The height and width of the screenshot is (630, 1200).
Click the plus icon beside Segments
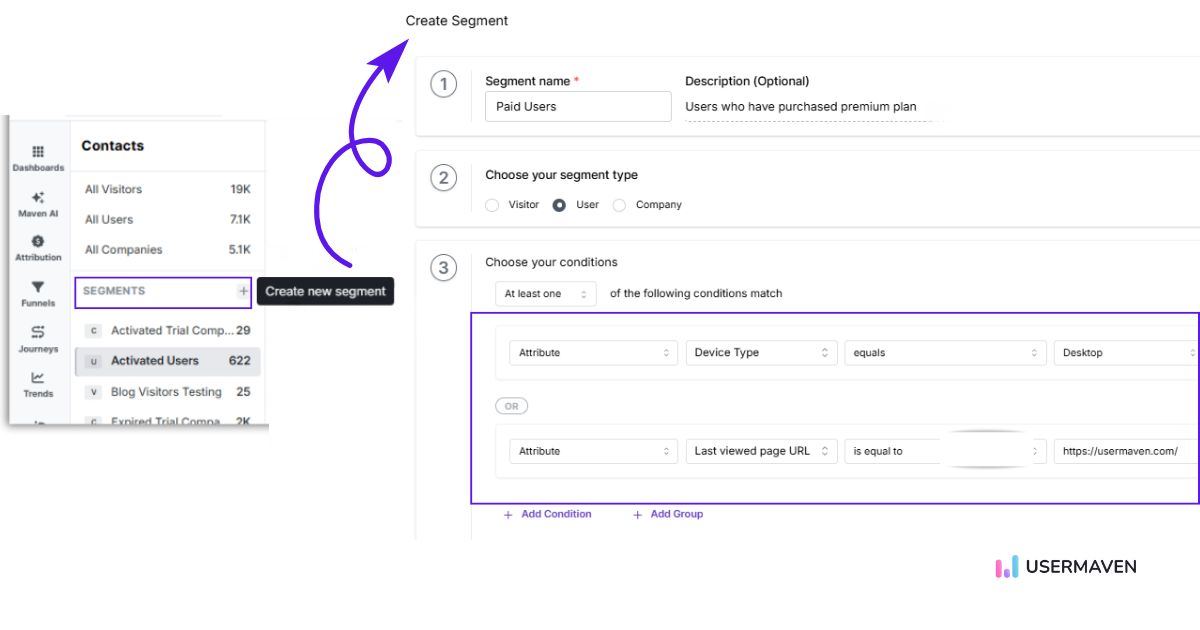[x=243, y=291]
